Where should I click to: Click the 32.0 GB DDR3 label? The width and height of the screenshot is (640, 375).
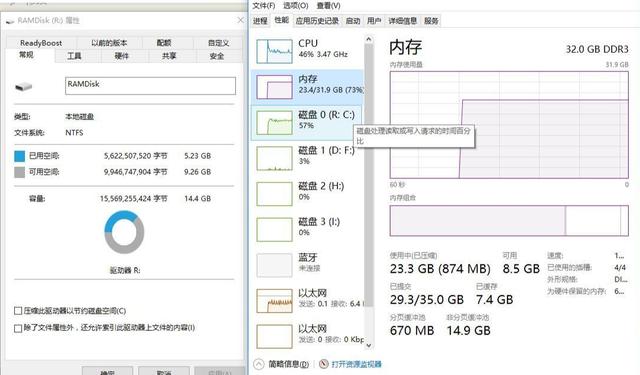pos(597,49)
